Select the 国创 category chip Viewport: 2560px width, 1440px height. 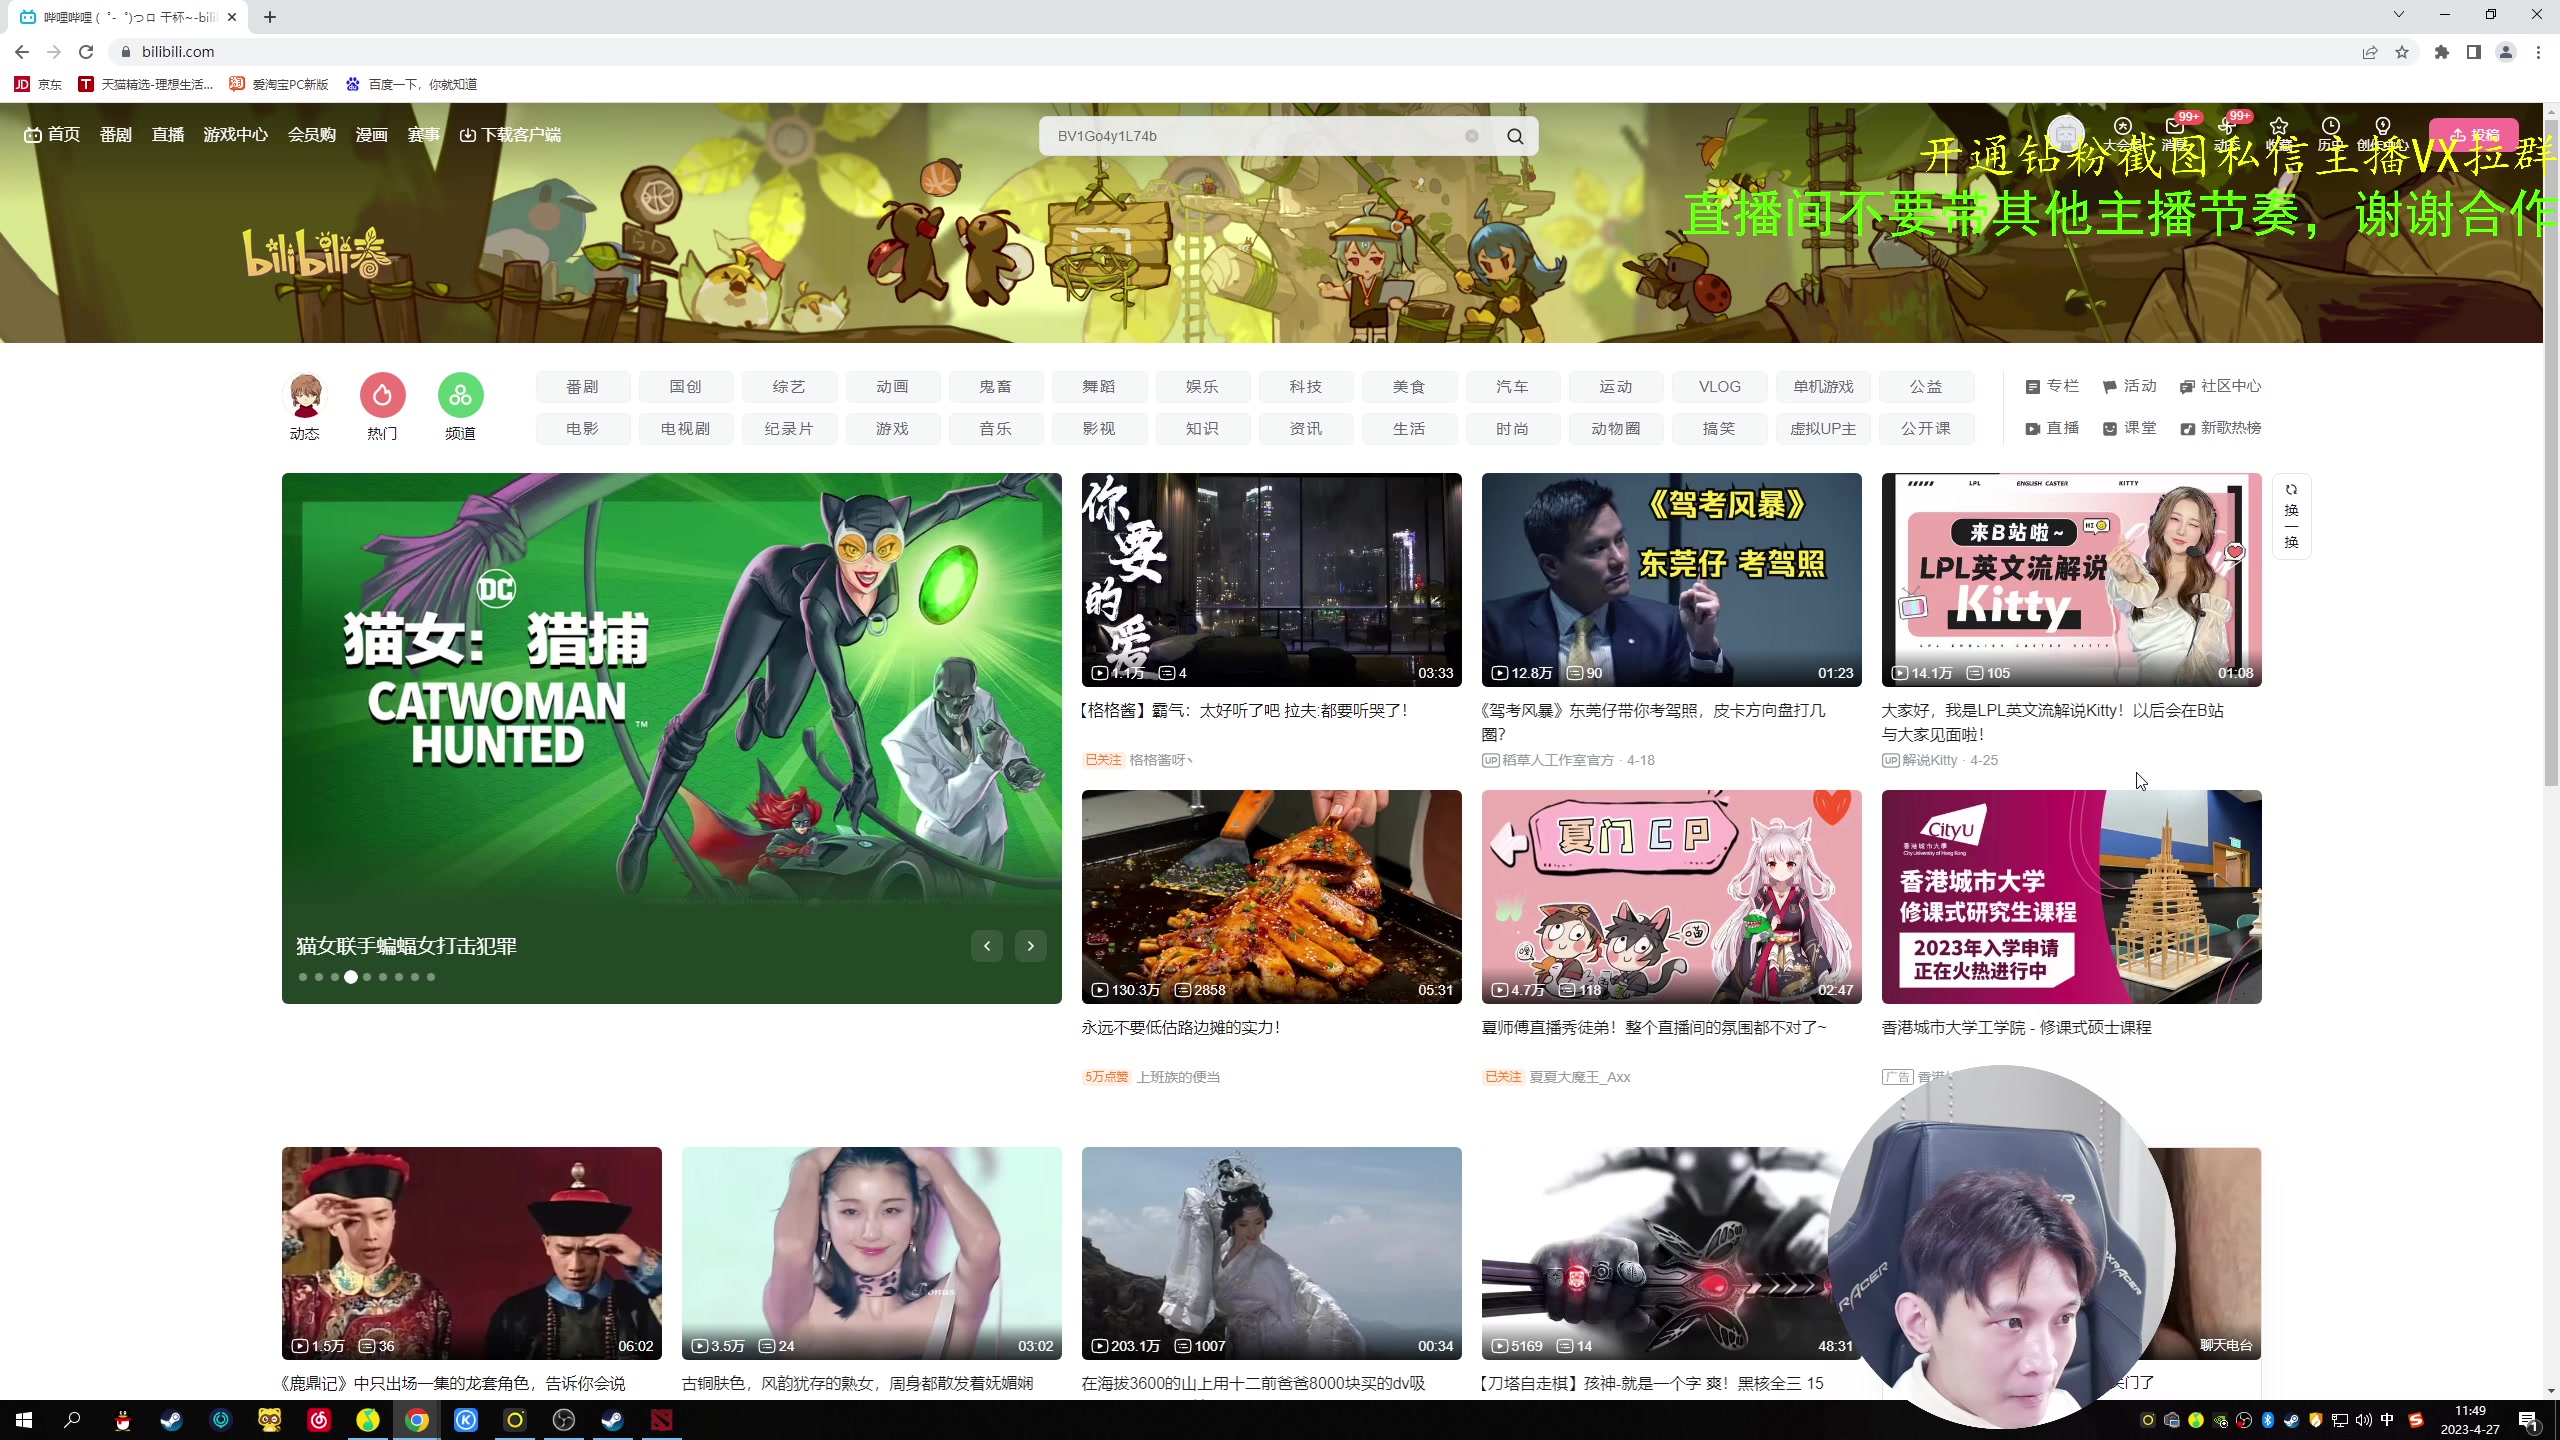(686, 387)
